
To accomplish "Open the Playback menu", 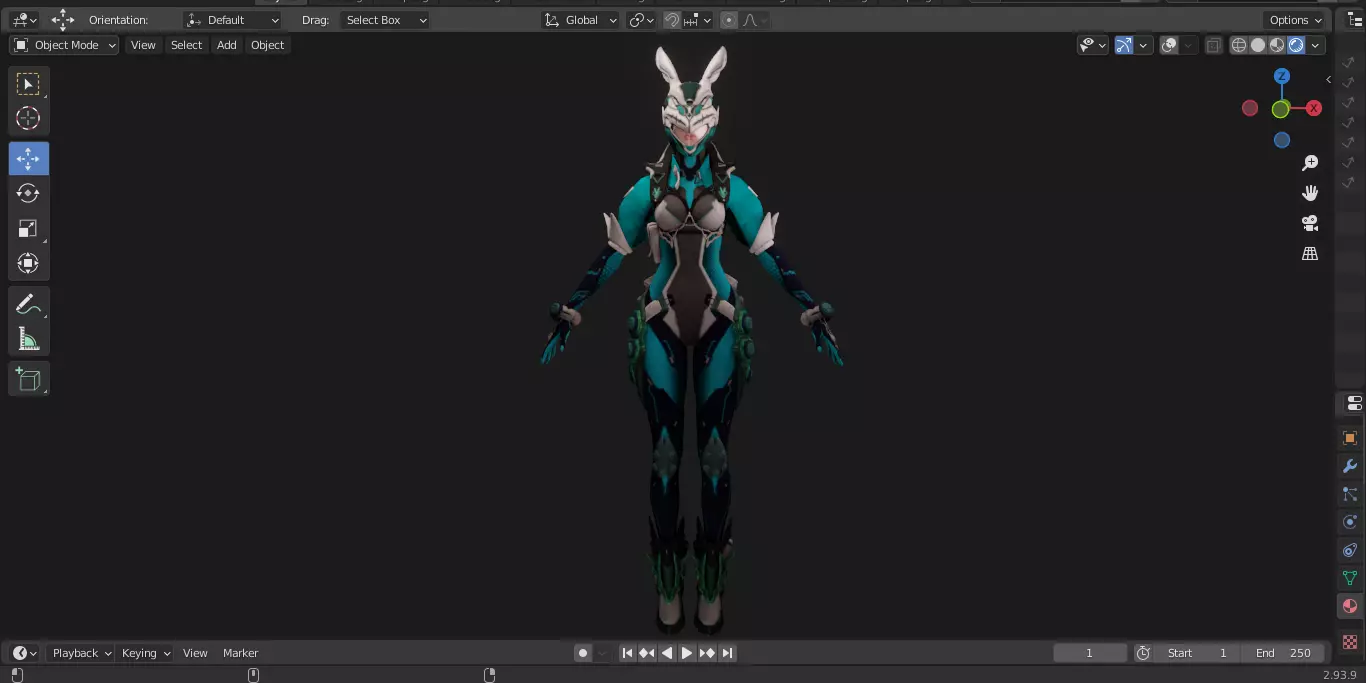I will pos(81,653).
